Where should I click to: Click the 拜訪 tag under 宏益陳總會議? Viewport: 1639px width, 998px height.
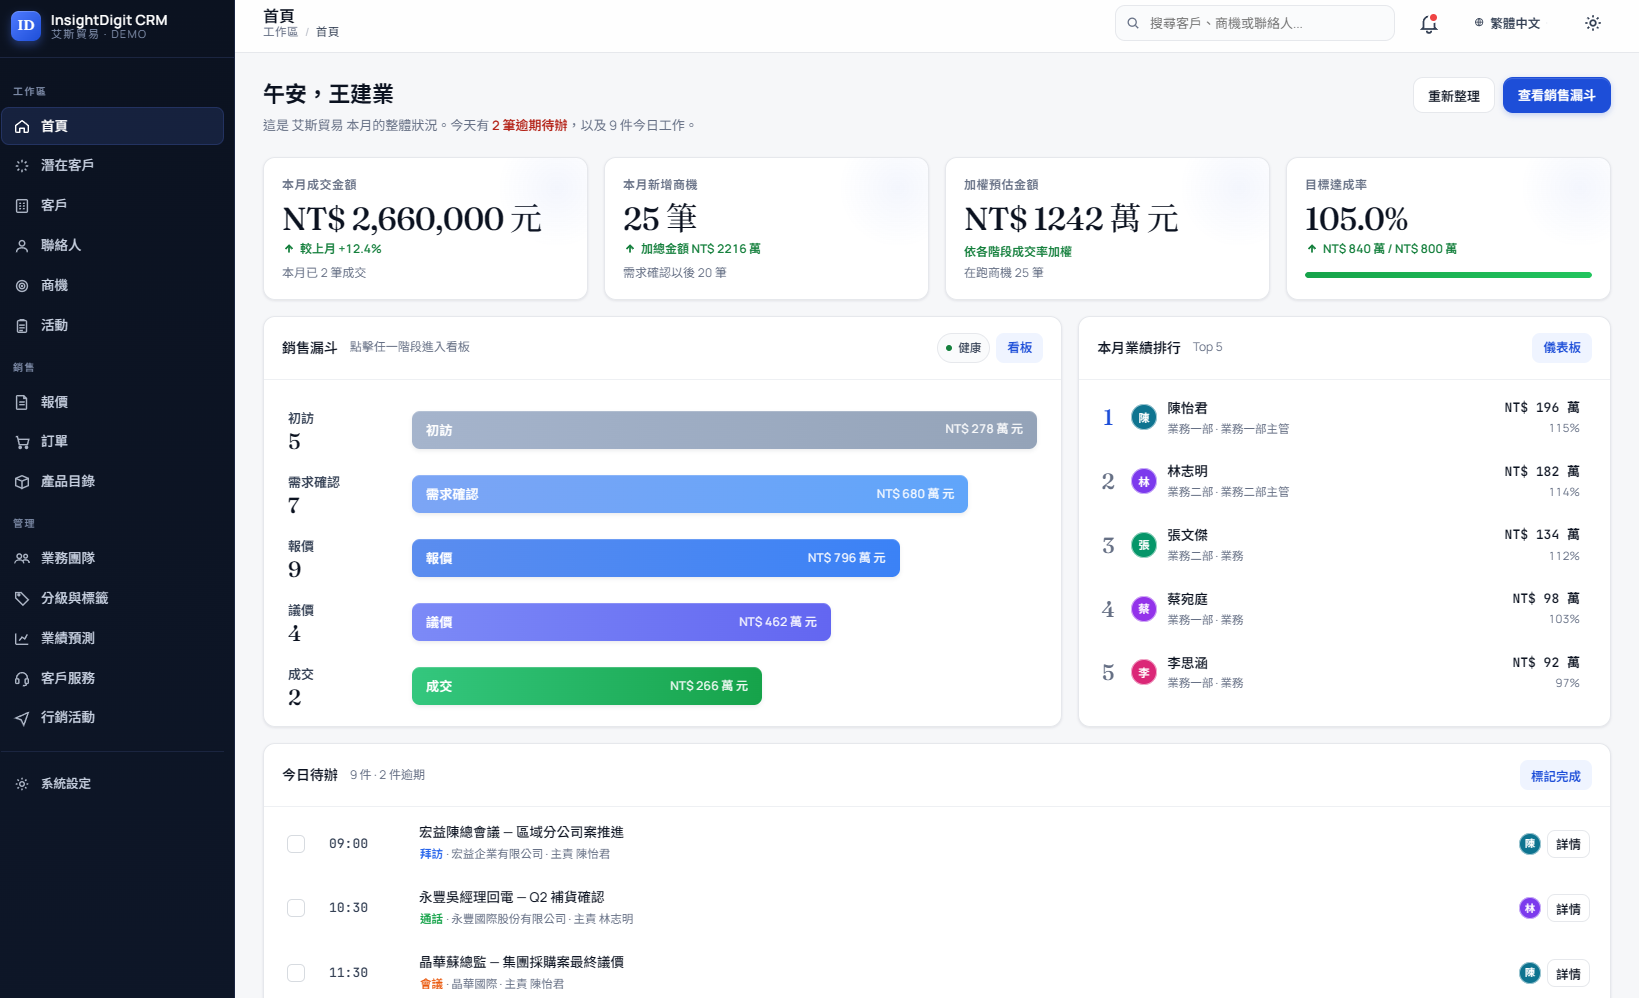(431, 854)
